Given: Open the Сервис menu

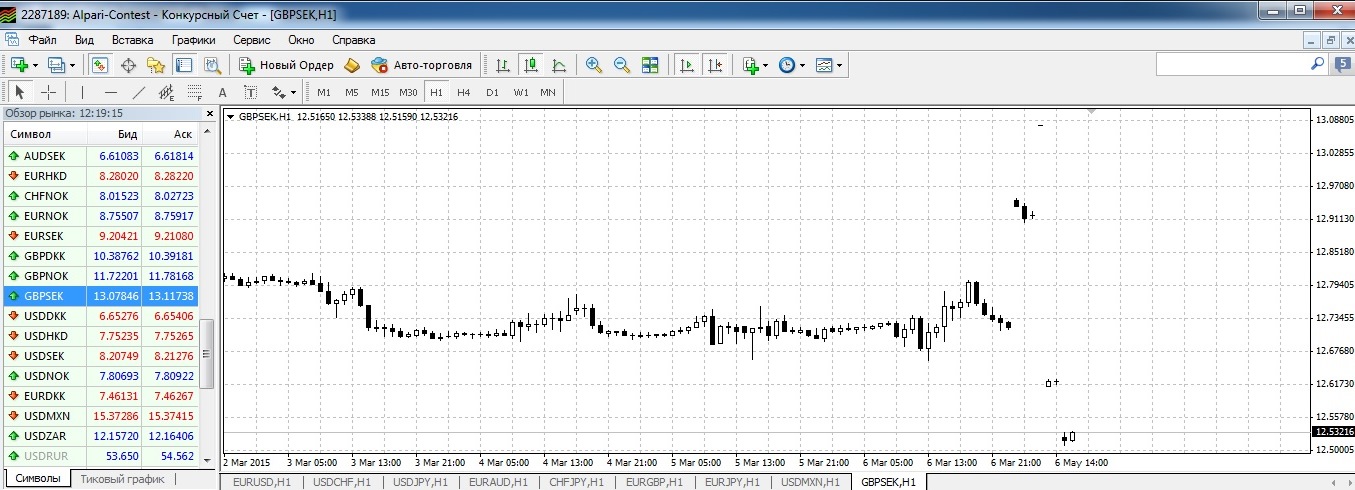Looking at the screenshot, I should [x=251, y=40].
